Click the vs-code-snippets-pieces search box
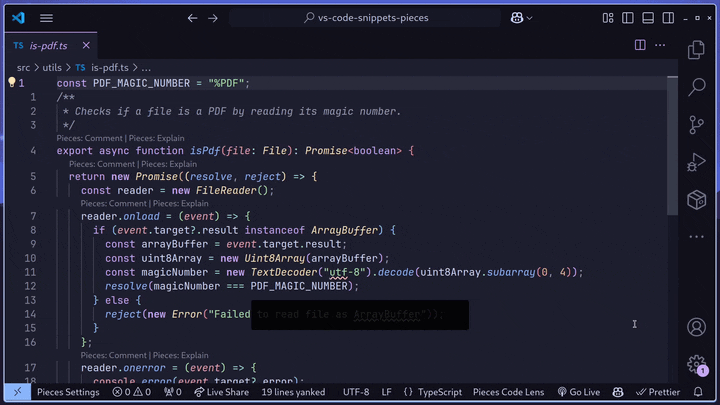The width and height of the screenshot is (720, 405). point(365,18)
